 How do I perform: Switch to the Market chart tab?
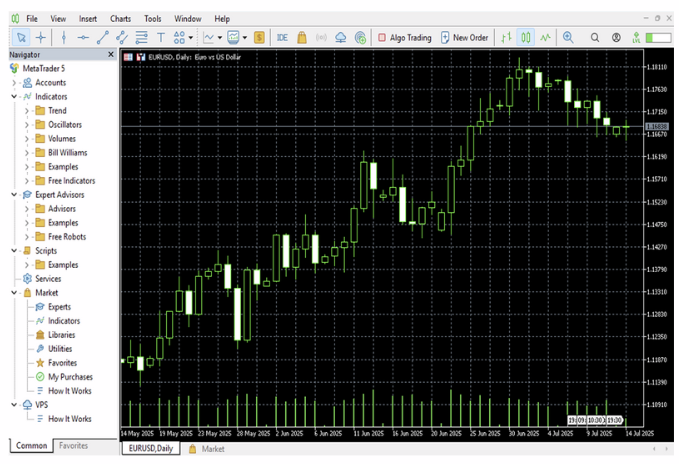[x=212, y=449]
